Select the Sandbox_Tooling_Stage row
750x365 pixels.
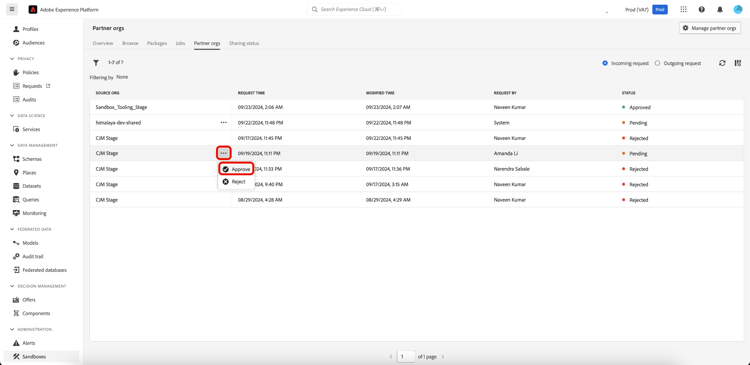417,107
